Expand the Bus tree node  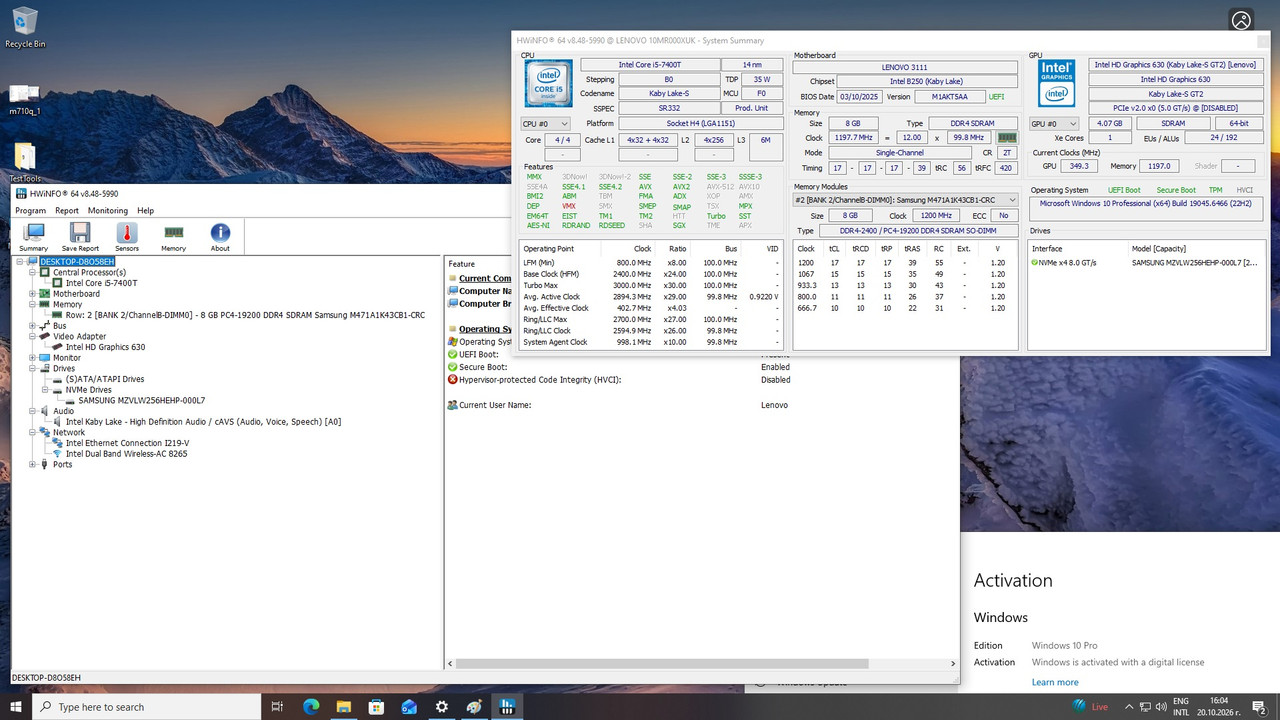tap(33, 326)
